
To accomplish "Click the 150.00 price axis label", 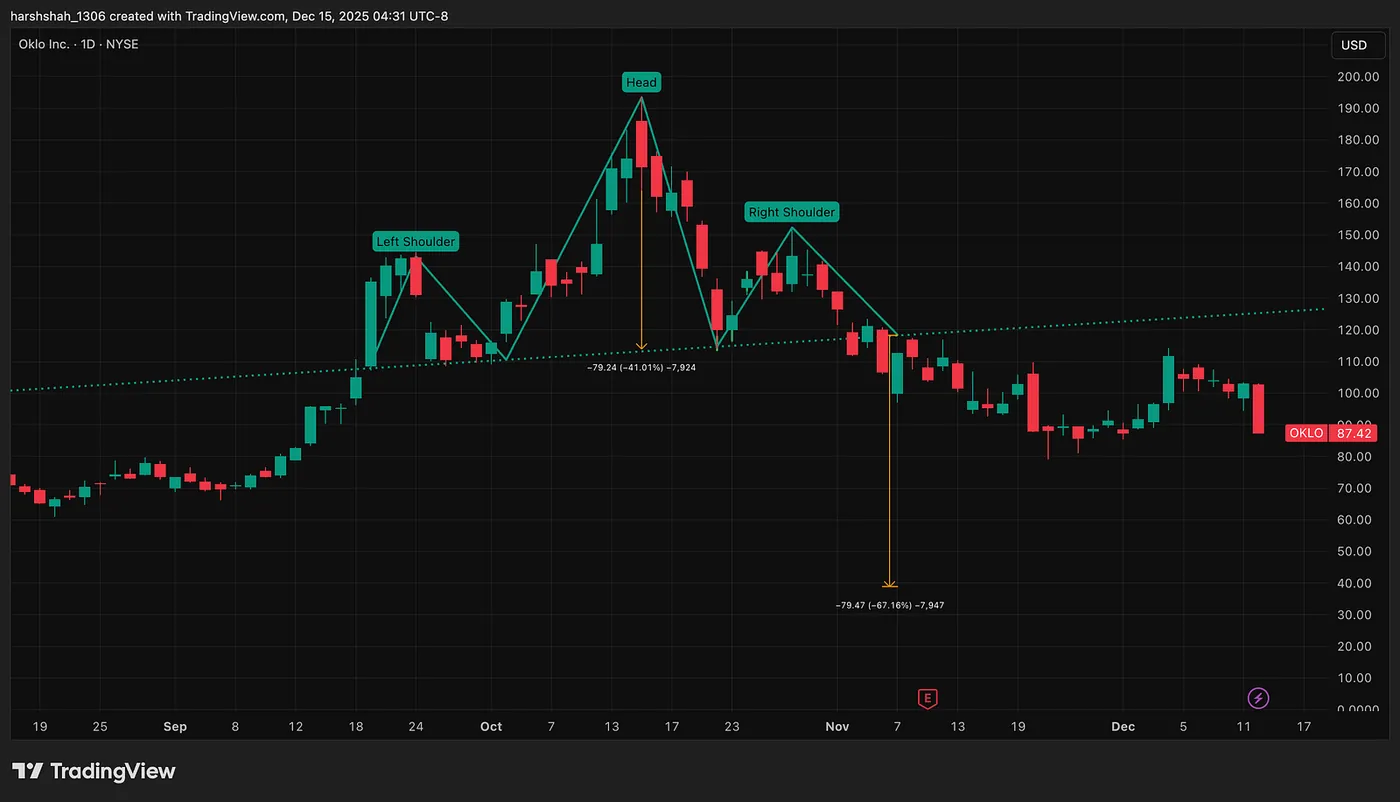I will click(1357, 235).
